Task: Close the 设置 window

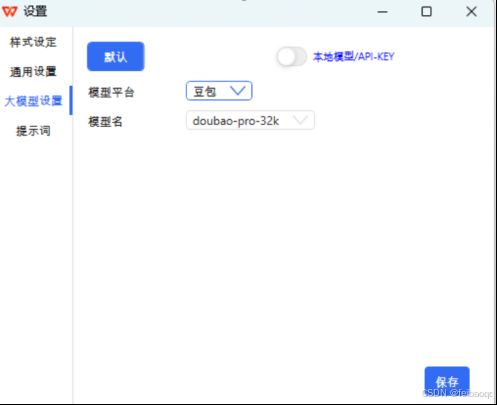Action: [471, 12]
